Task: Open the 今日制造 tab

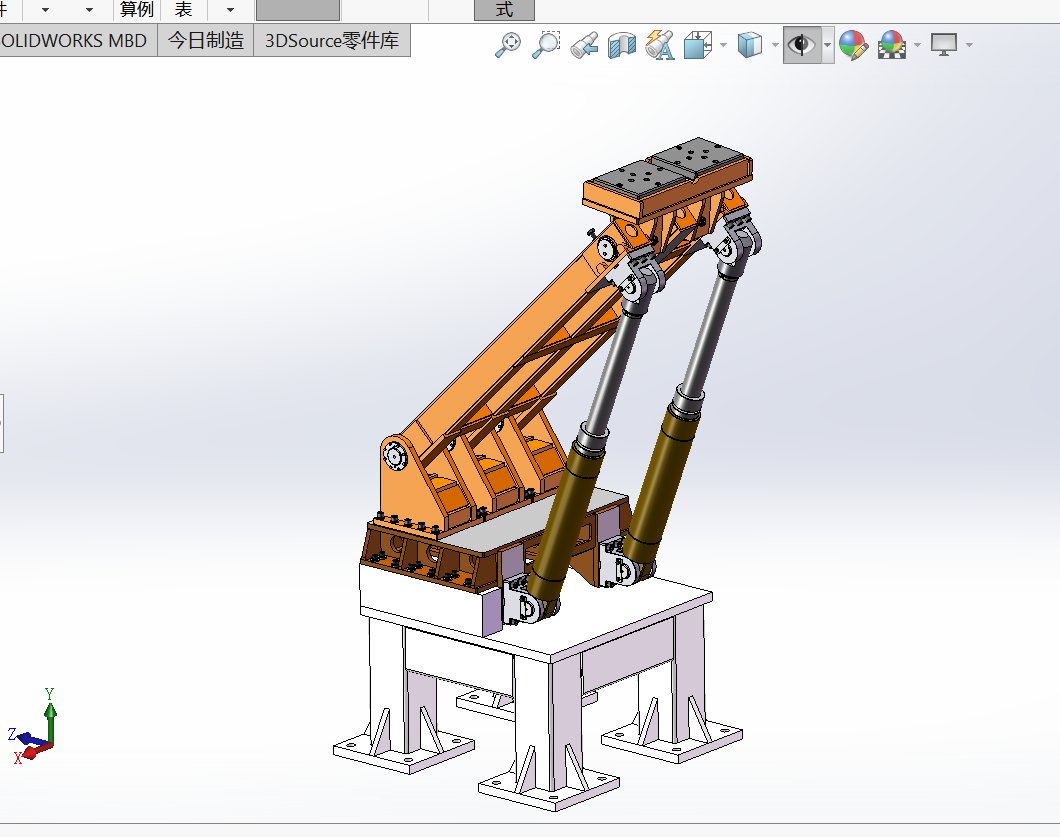Action: tap(206, 41)
